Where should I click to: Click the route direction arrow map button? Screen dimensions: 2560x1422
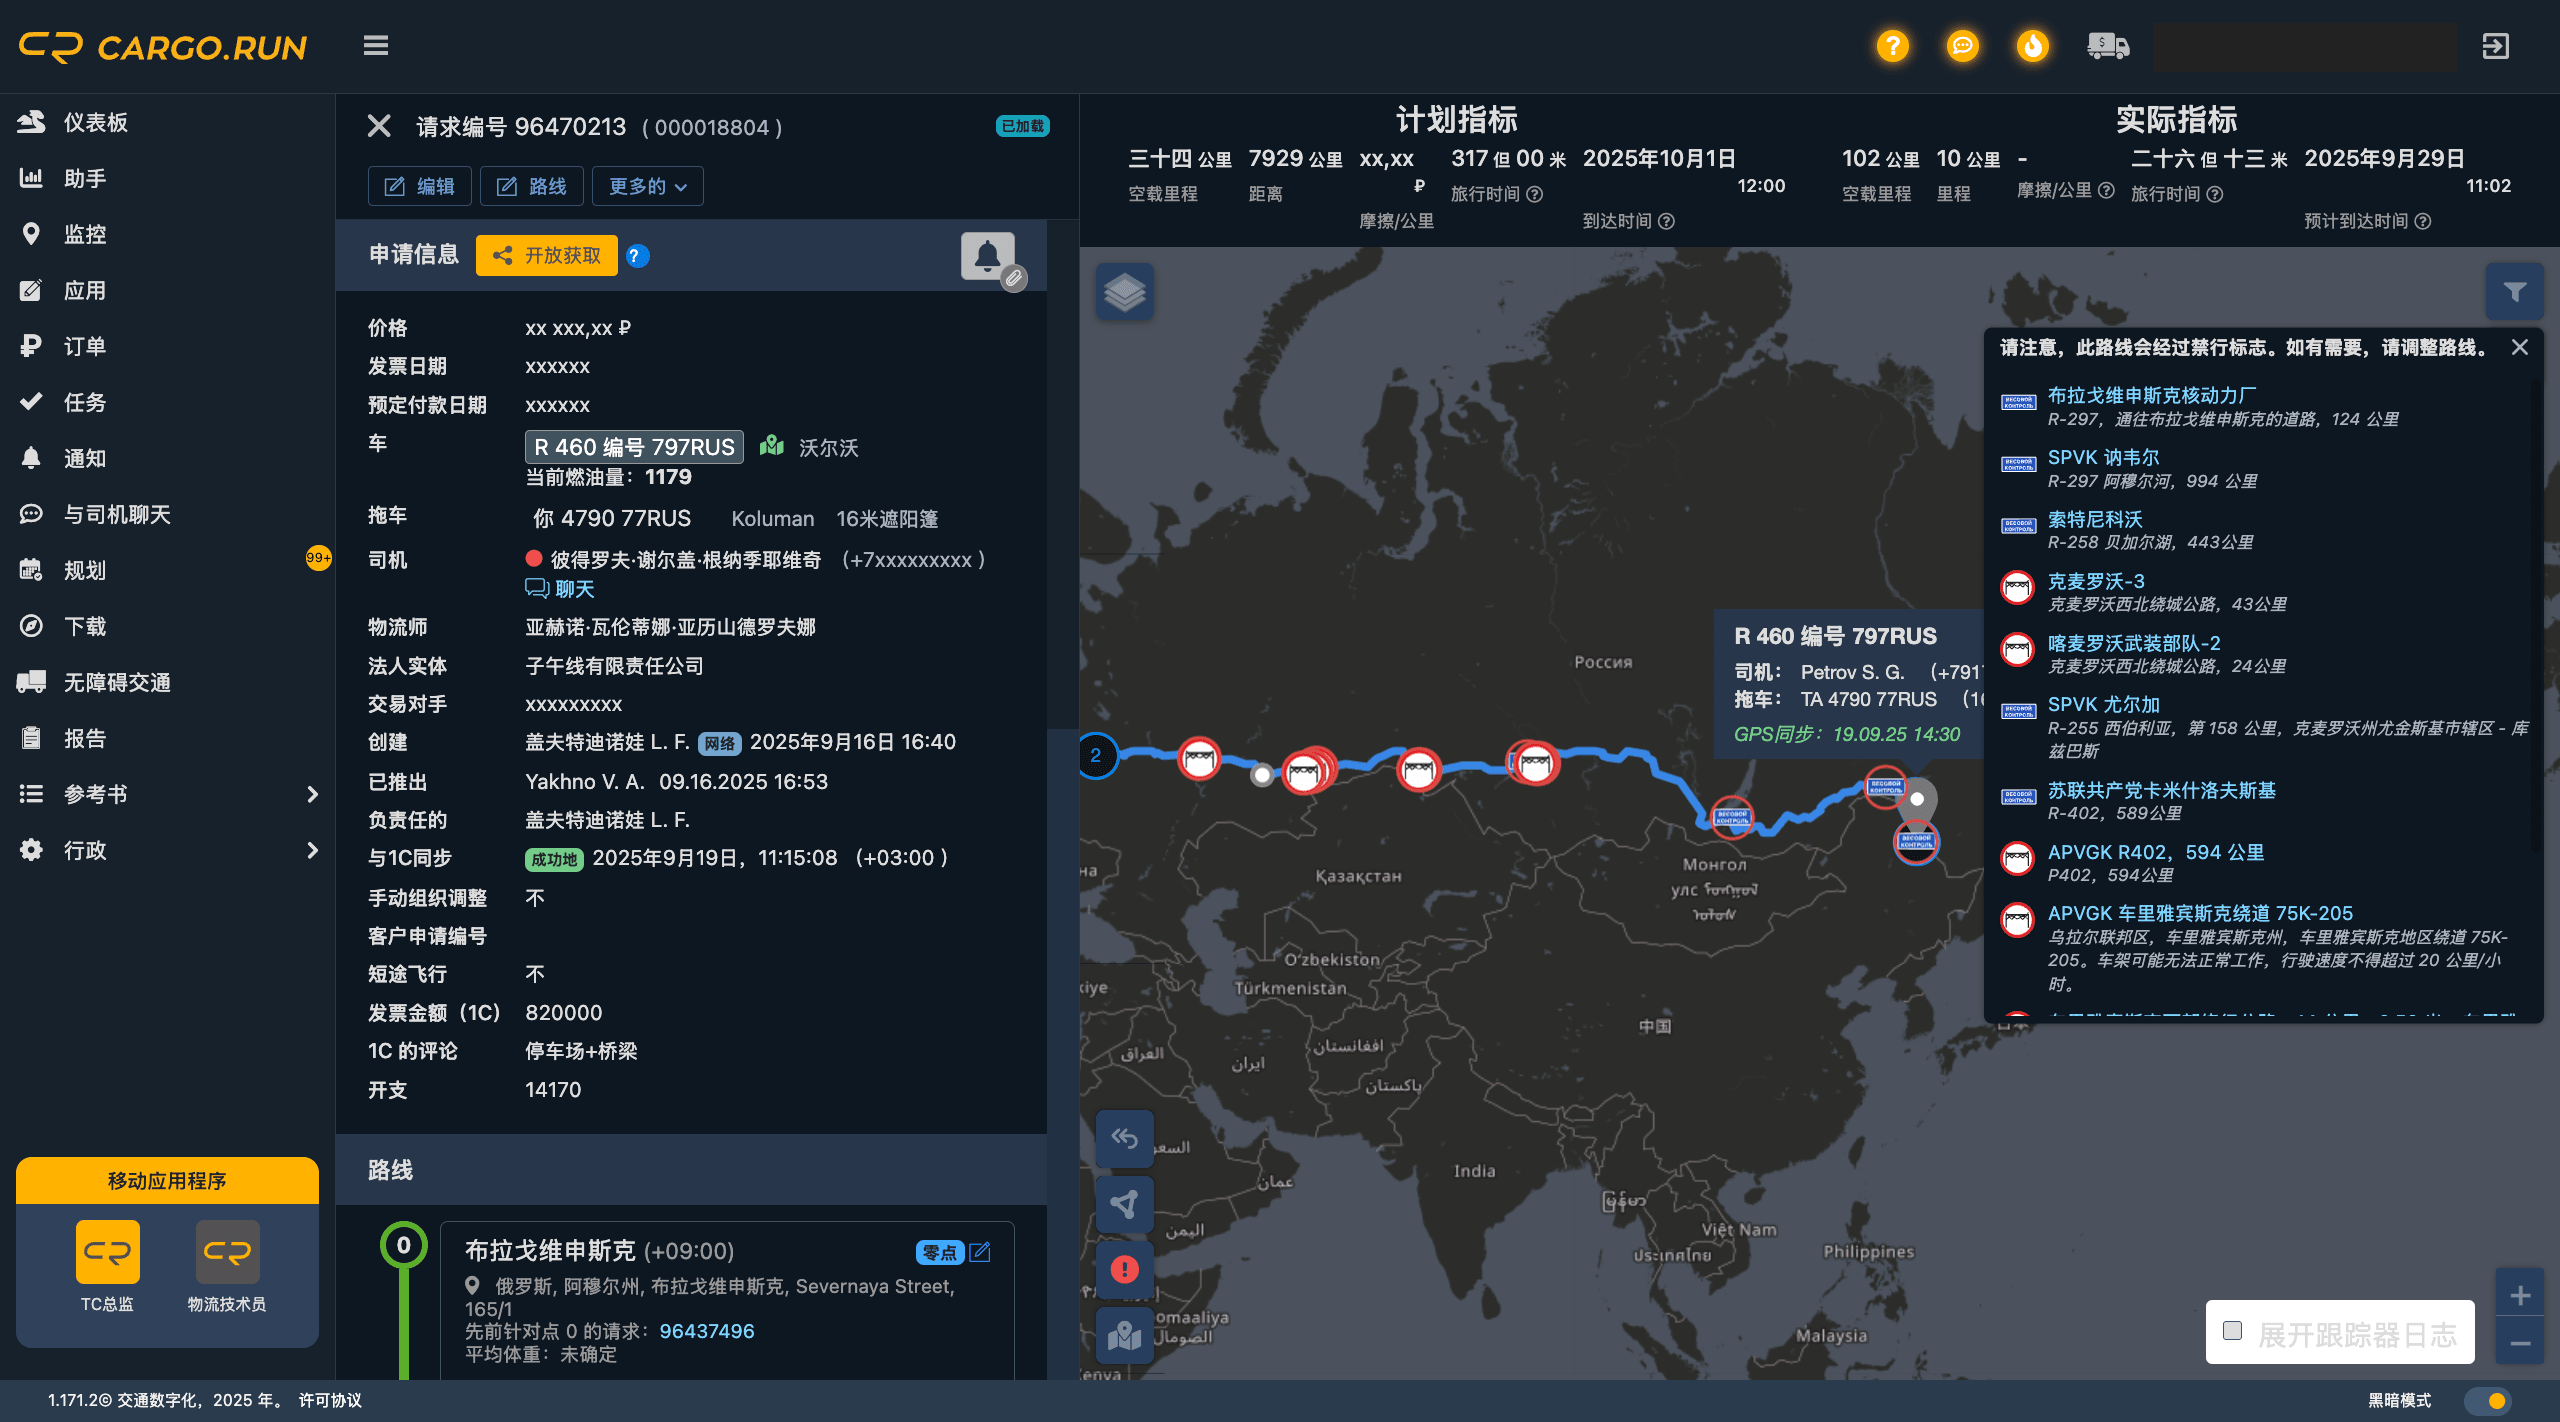[1125, 1203]
